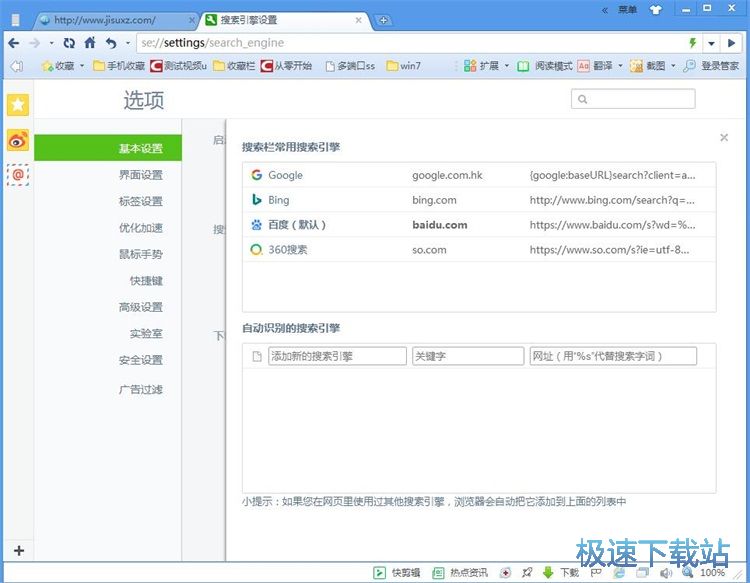Select 界面设置 in settings sidebar

[140, 175]
